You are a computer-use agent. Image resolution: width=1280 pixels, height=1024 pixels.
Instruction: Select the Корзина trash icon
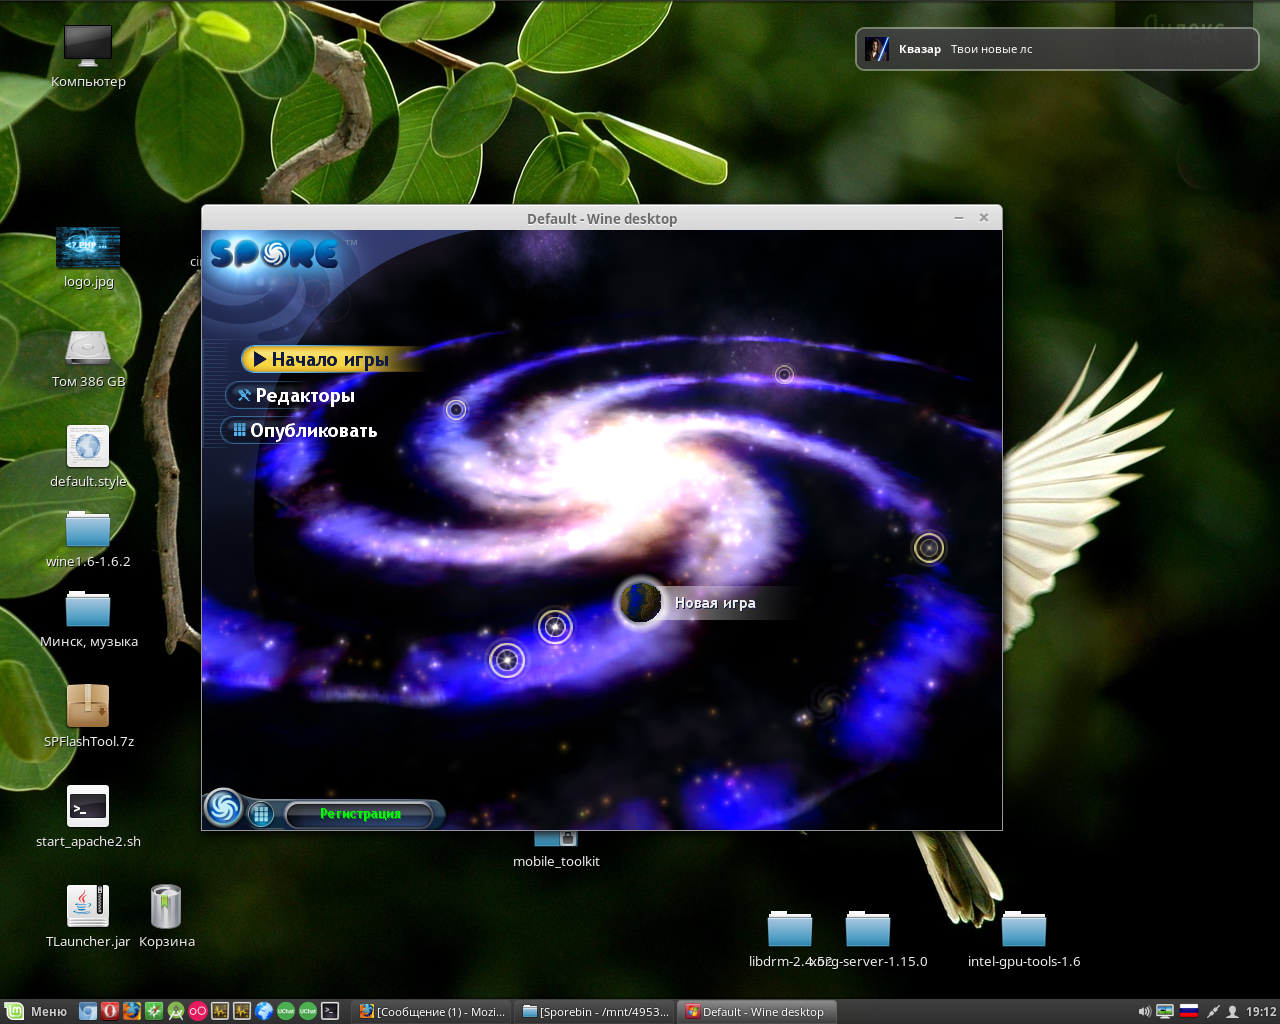tap(166, 906)
